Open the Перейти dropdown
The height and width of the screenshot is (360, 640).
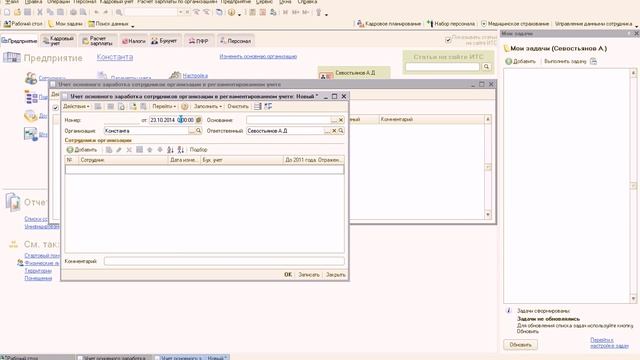pos(164,107)
